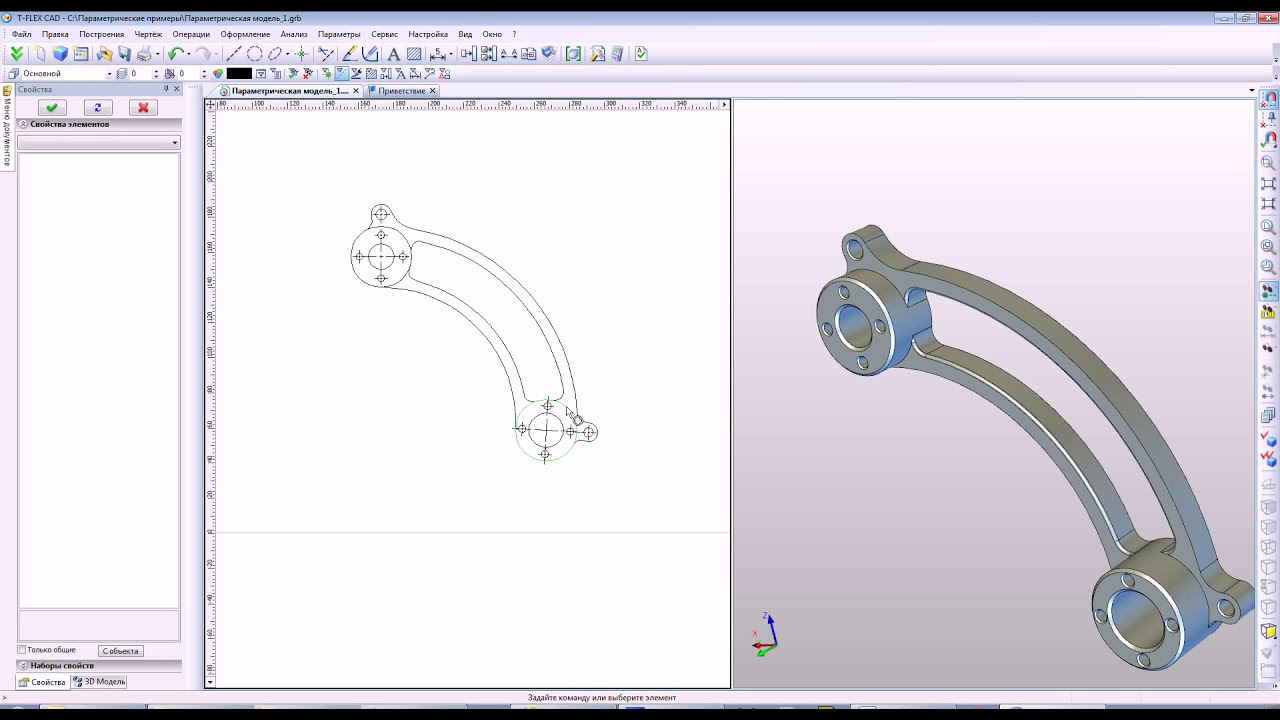
Task: Open a file with the folder icon
Action: [104, 54]
